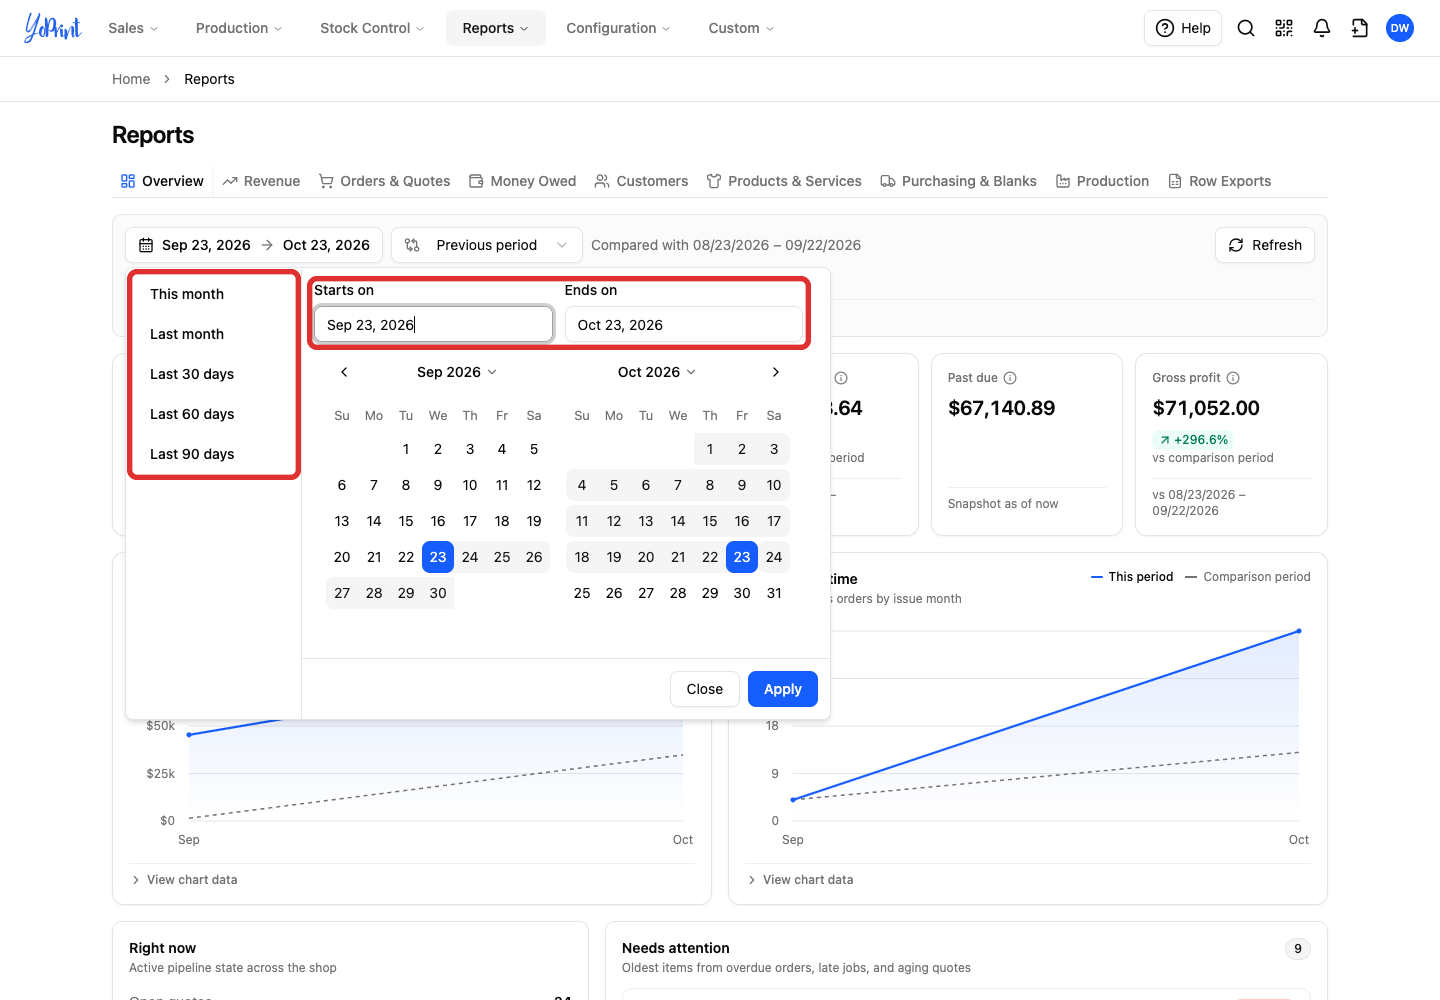Refresh the report data
Image resolution: width=1440 pixels, height=1000 pixels.
(x=1265, y=245)
